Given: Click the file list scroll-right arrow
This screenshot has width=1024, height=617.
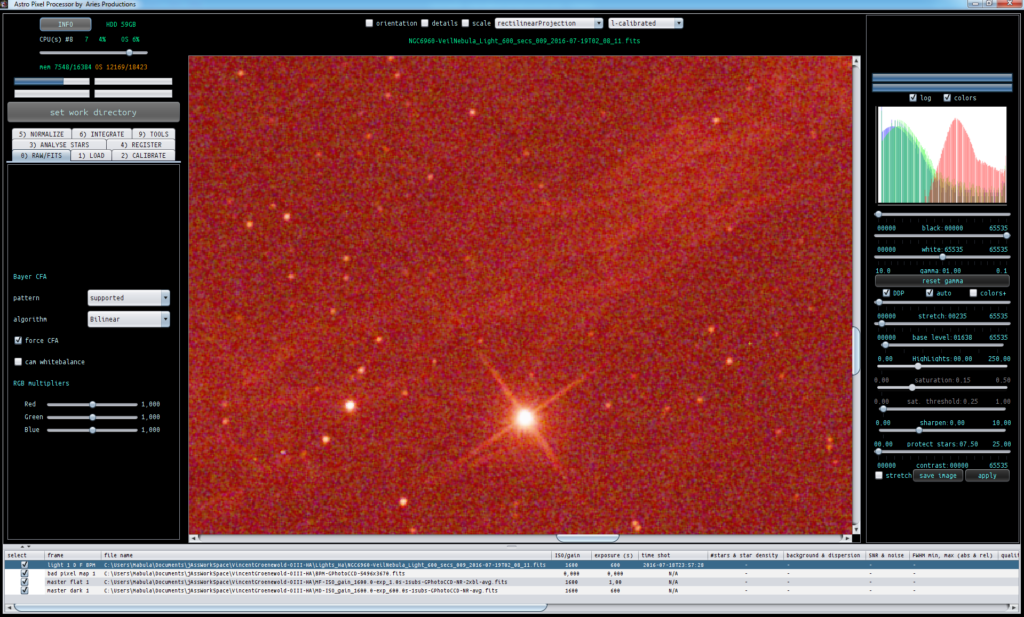Looking at the screenshot, I should pos(1014,607).
